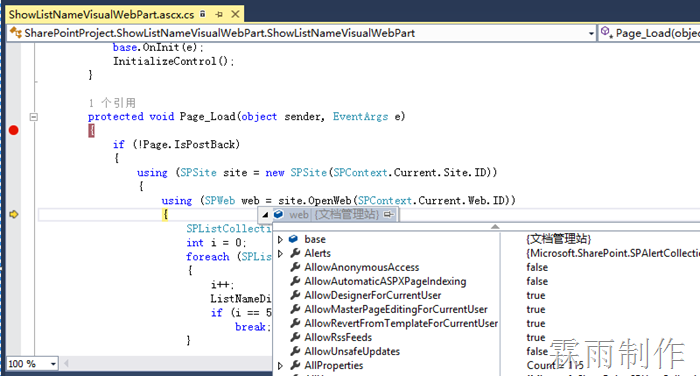Click the AllowDesignerForCurrentUser wrench icon
This screenshot has height=376, width=700.
pyautogui.click(x=295, y=295)
